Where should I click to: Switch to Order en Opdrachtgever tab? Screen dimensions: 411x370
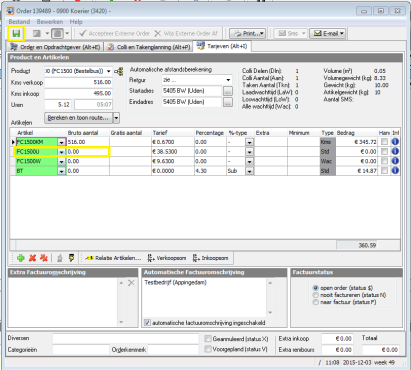(55, 47)
